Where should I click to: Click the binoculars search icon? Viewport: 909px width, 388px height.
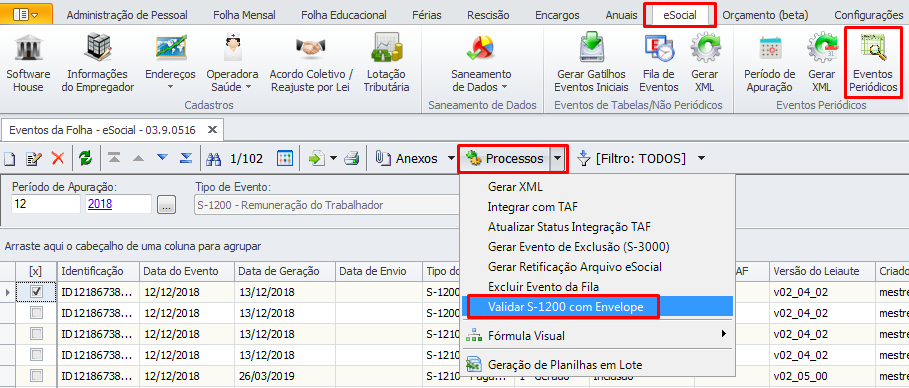213,158
